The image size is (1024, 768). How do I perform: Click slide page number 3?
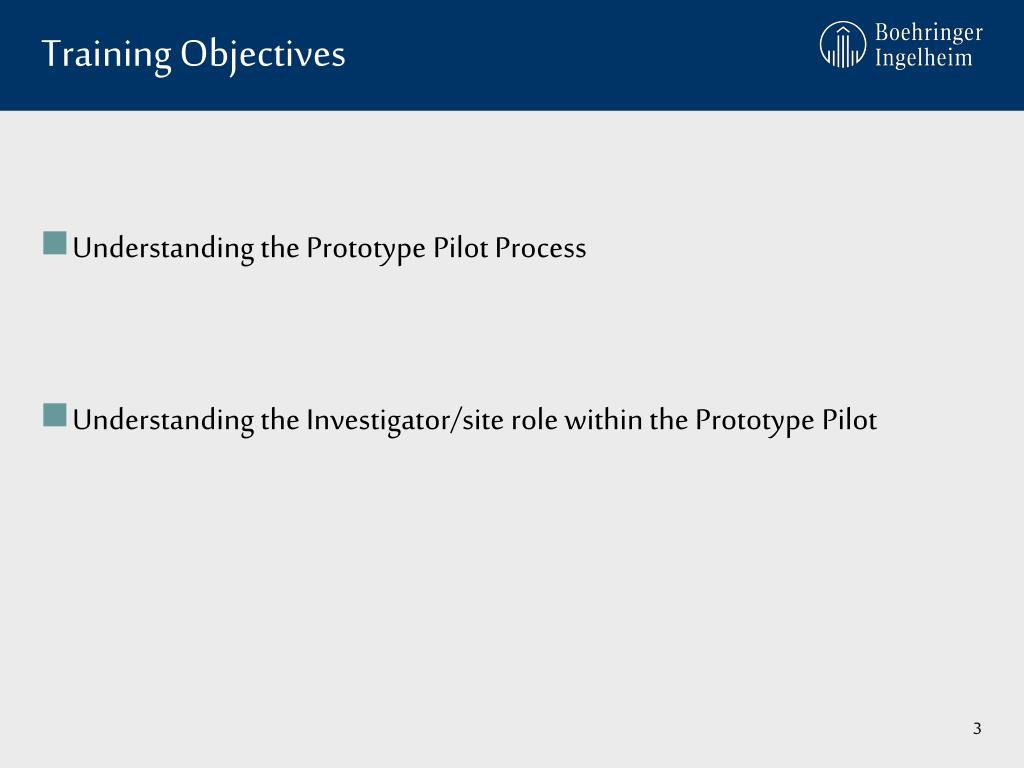coord(977,728)
